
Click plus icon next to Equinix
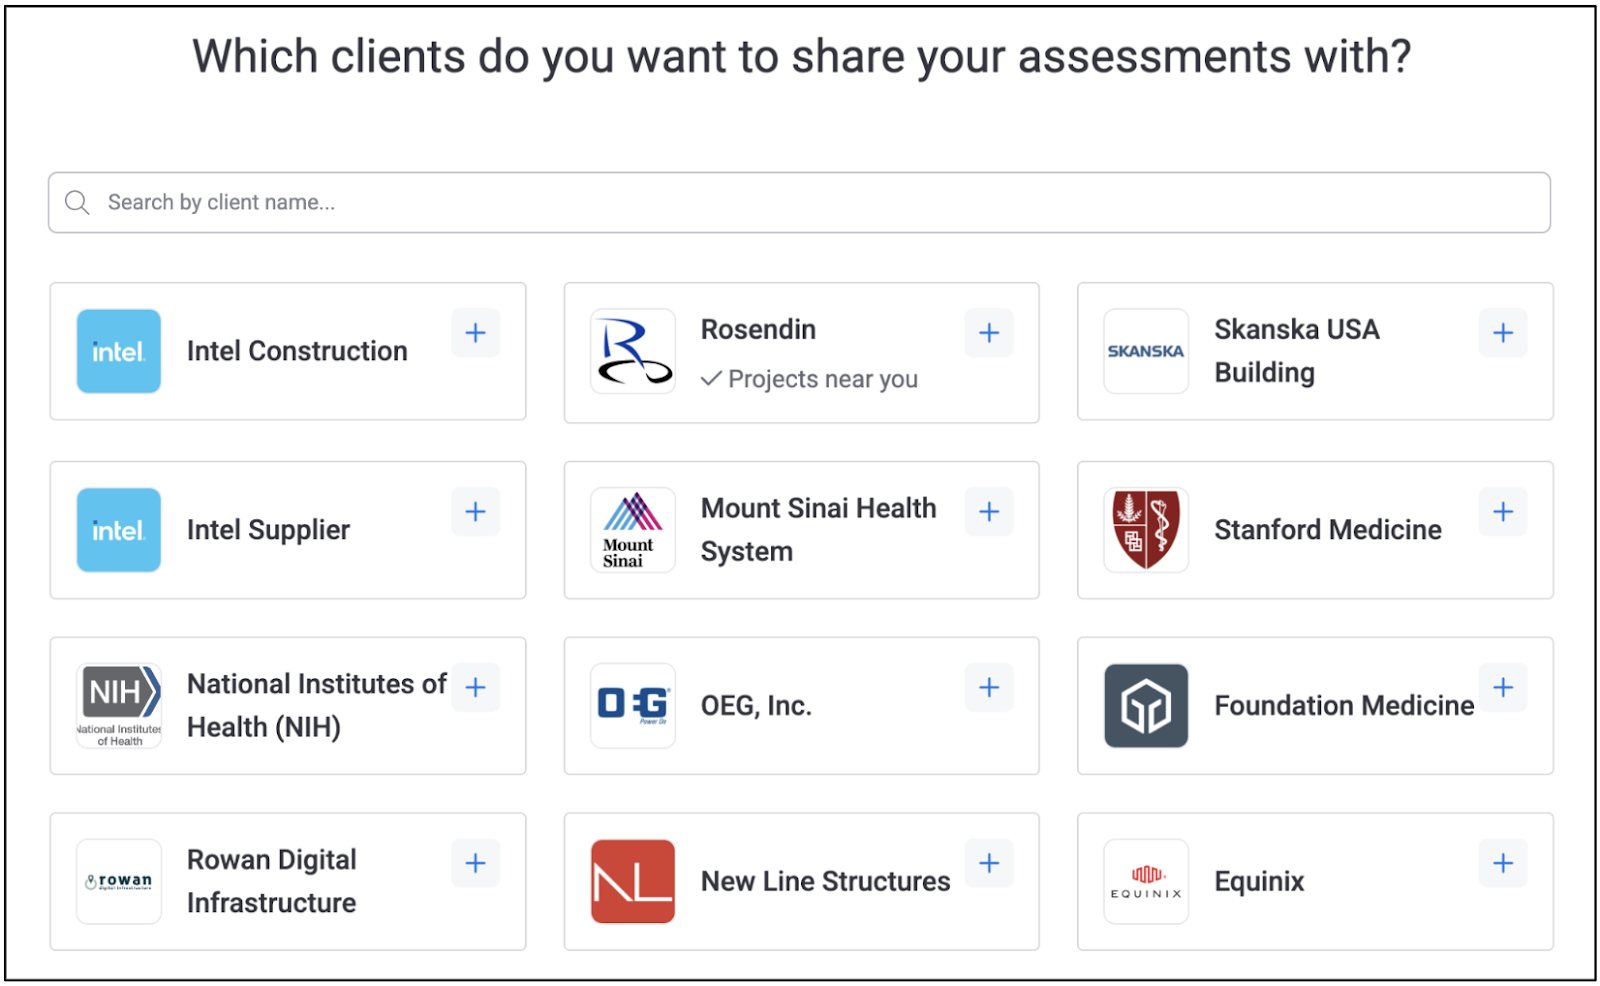(x=1503, y=864)
